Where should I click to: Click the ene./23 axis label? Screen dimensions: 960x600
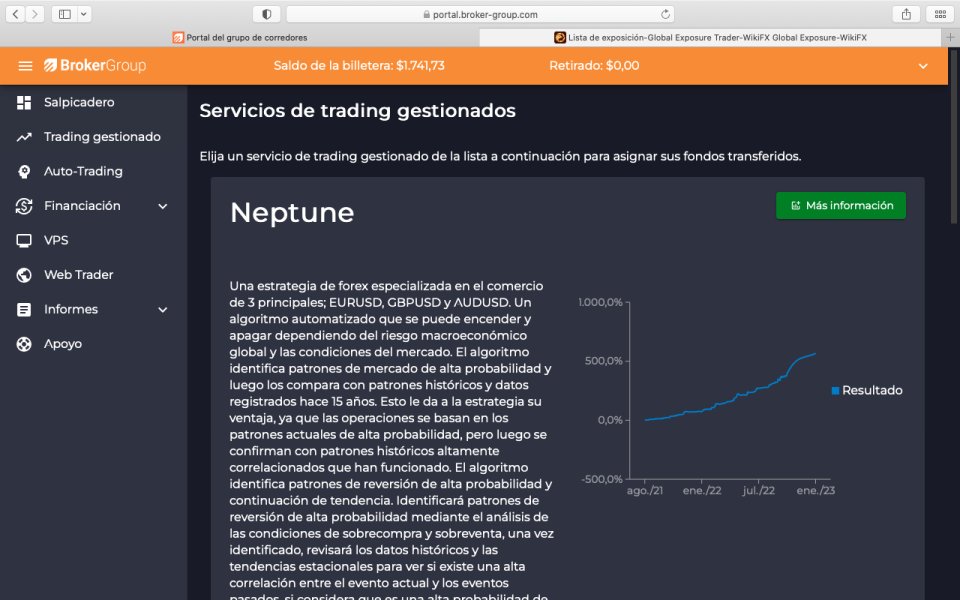pos(816,490)
